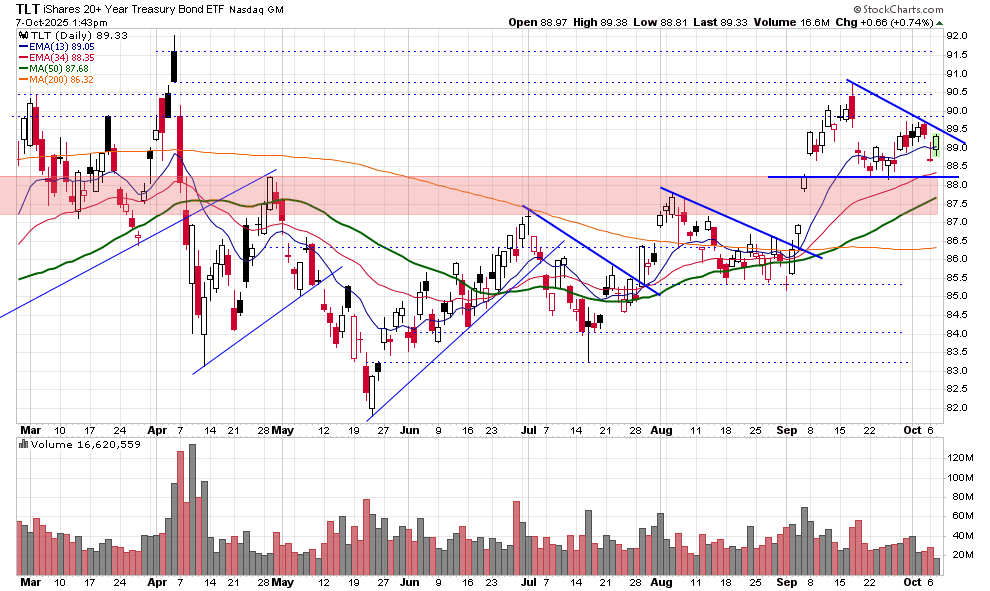Click the iShares 20+ Year Treasury Bond ETF name
The width and height of the screenshot is (990, 591).
click(x=158, y=8)
